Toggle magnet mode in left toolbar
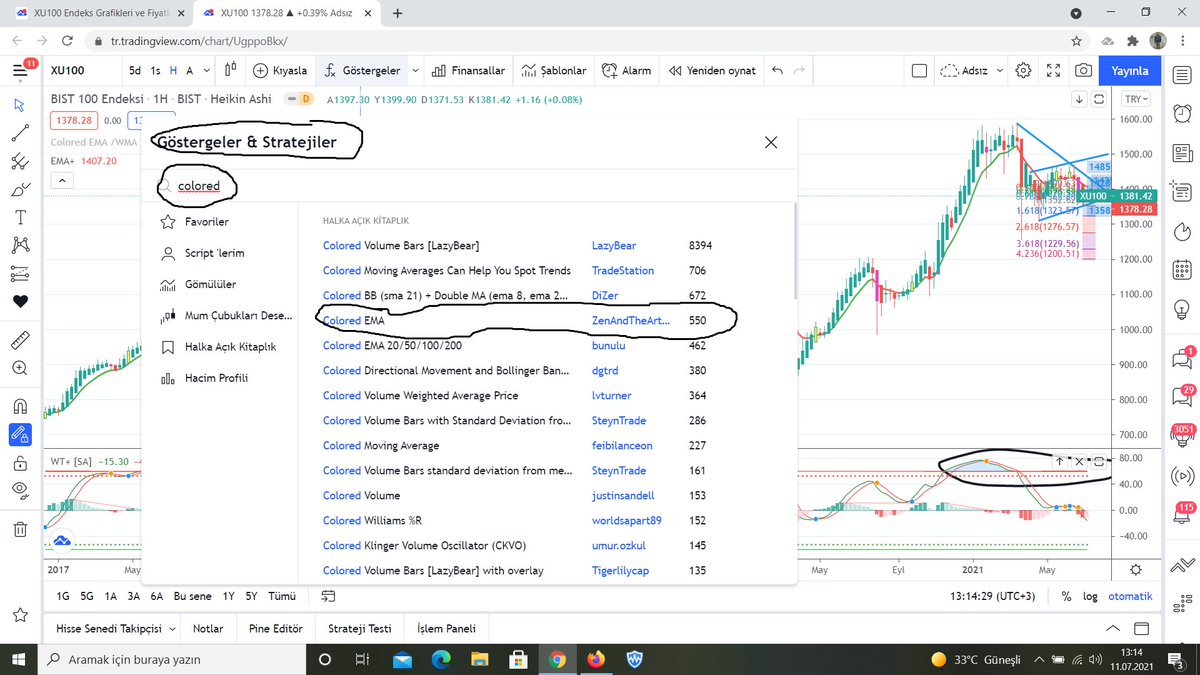Image resolution: width=1200 pixels, height=675 pixels. tap(20, 407)
